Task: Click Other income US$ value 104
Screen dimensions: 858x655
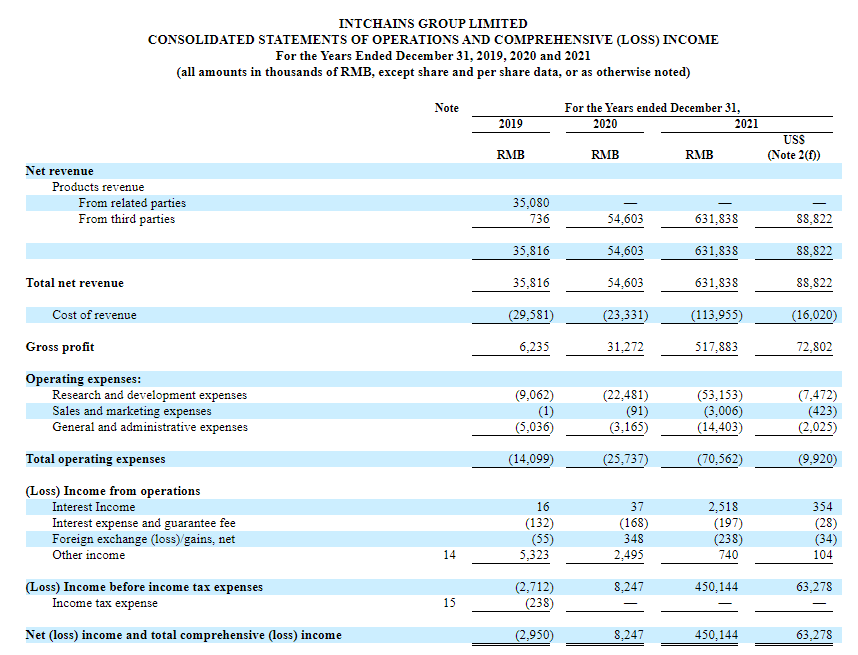Action: [822, 555]
